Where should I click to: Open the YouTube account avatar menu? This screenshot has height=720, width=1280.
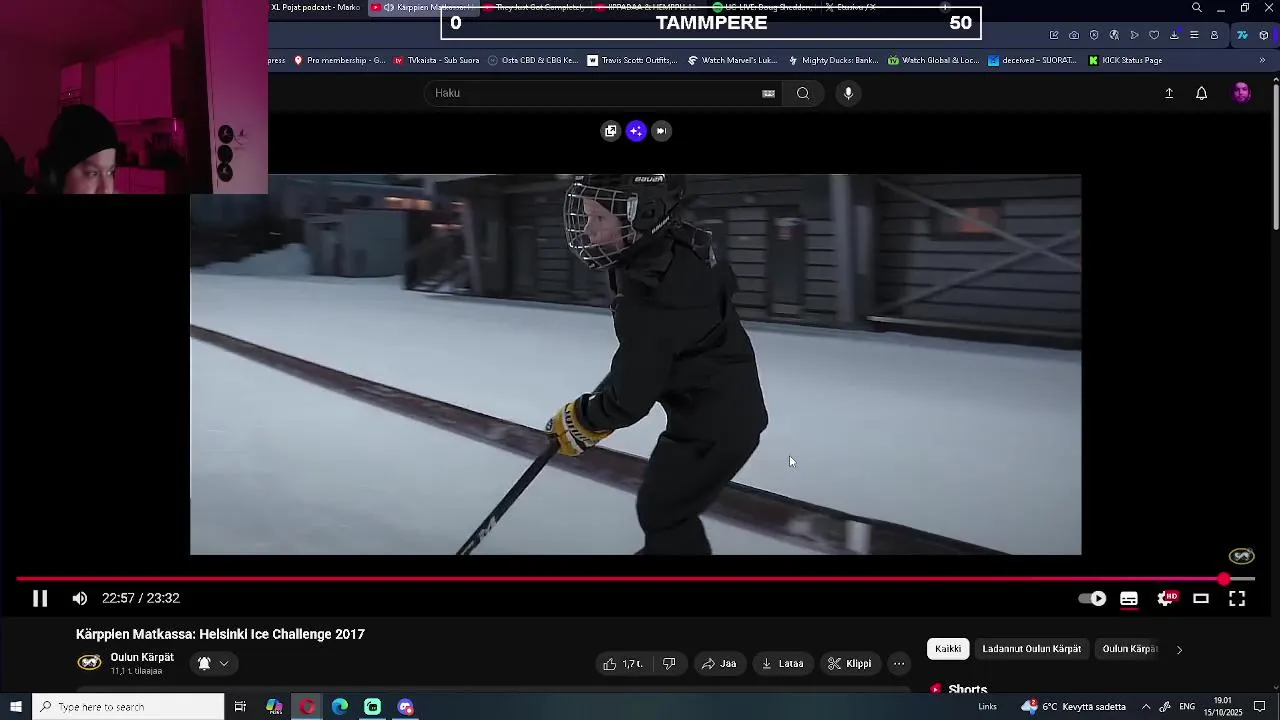(x=1241, y=93)
